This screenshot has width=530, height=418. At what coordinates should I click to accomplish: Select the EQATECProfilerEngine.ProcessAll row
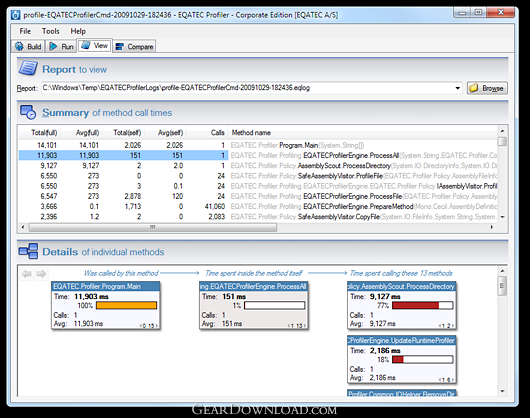click(258, 155)
